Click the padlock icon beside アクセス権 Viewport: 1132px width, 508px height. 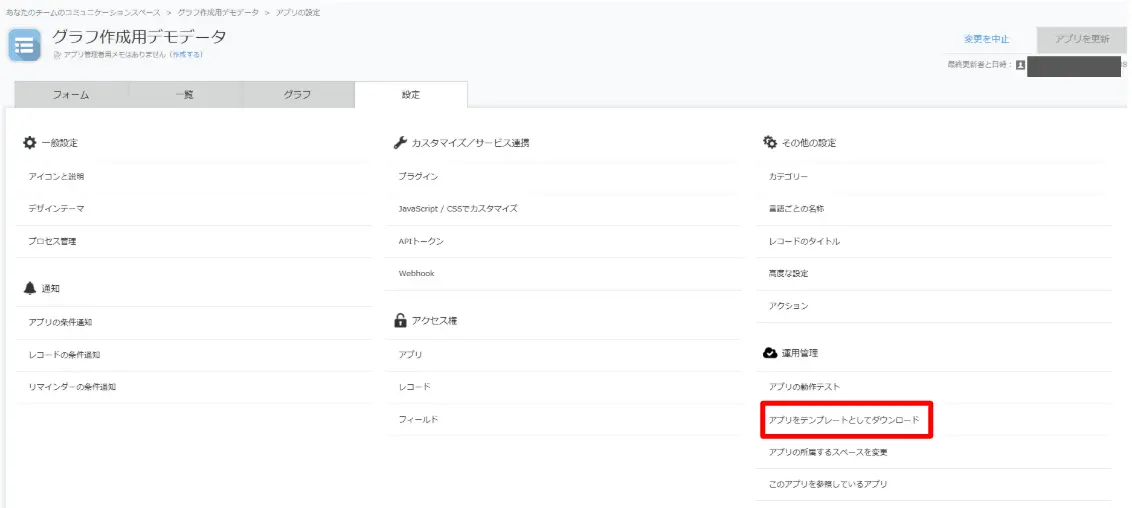401,321
